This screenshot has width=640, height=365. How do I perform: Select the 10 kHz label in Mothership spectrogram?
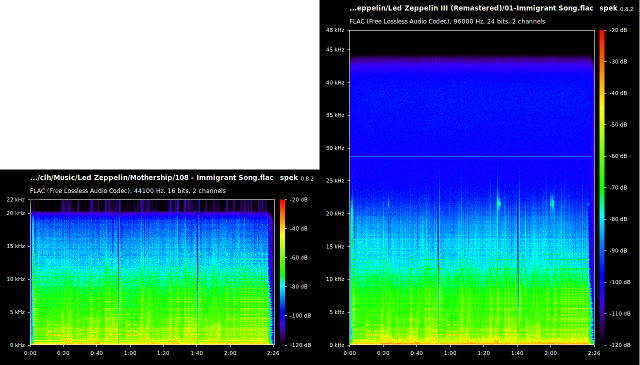[x=16, y=279]
